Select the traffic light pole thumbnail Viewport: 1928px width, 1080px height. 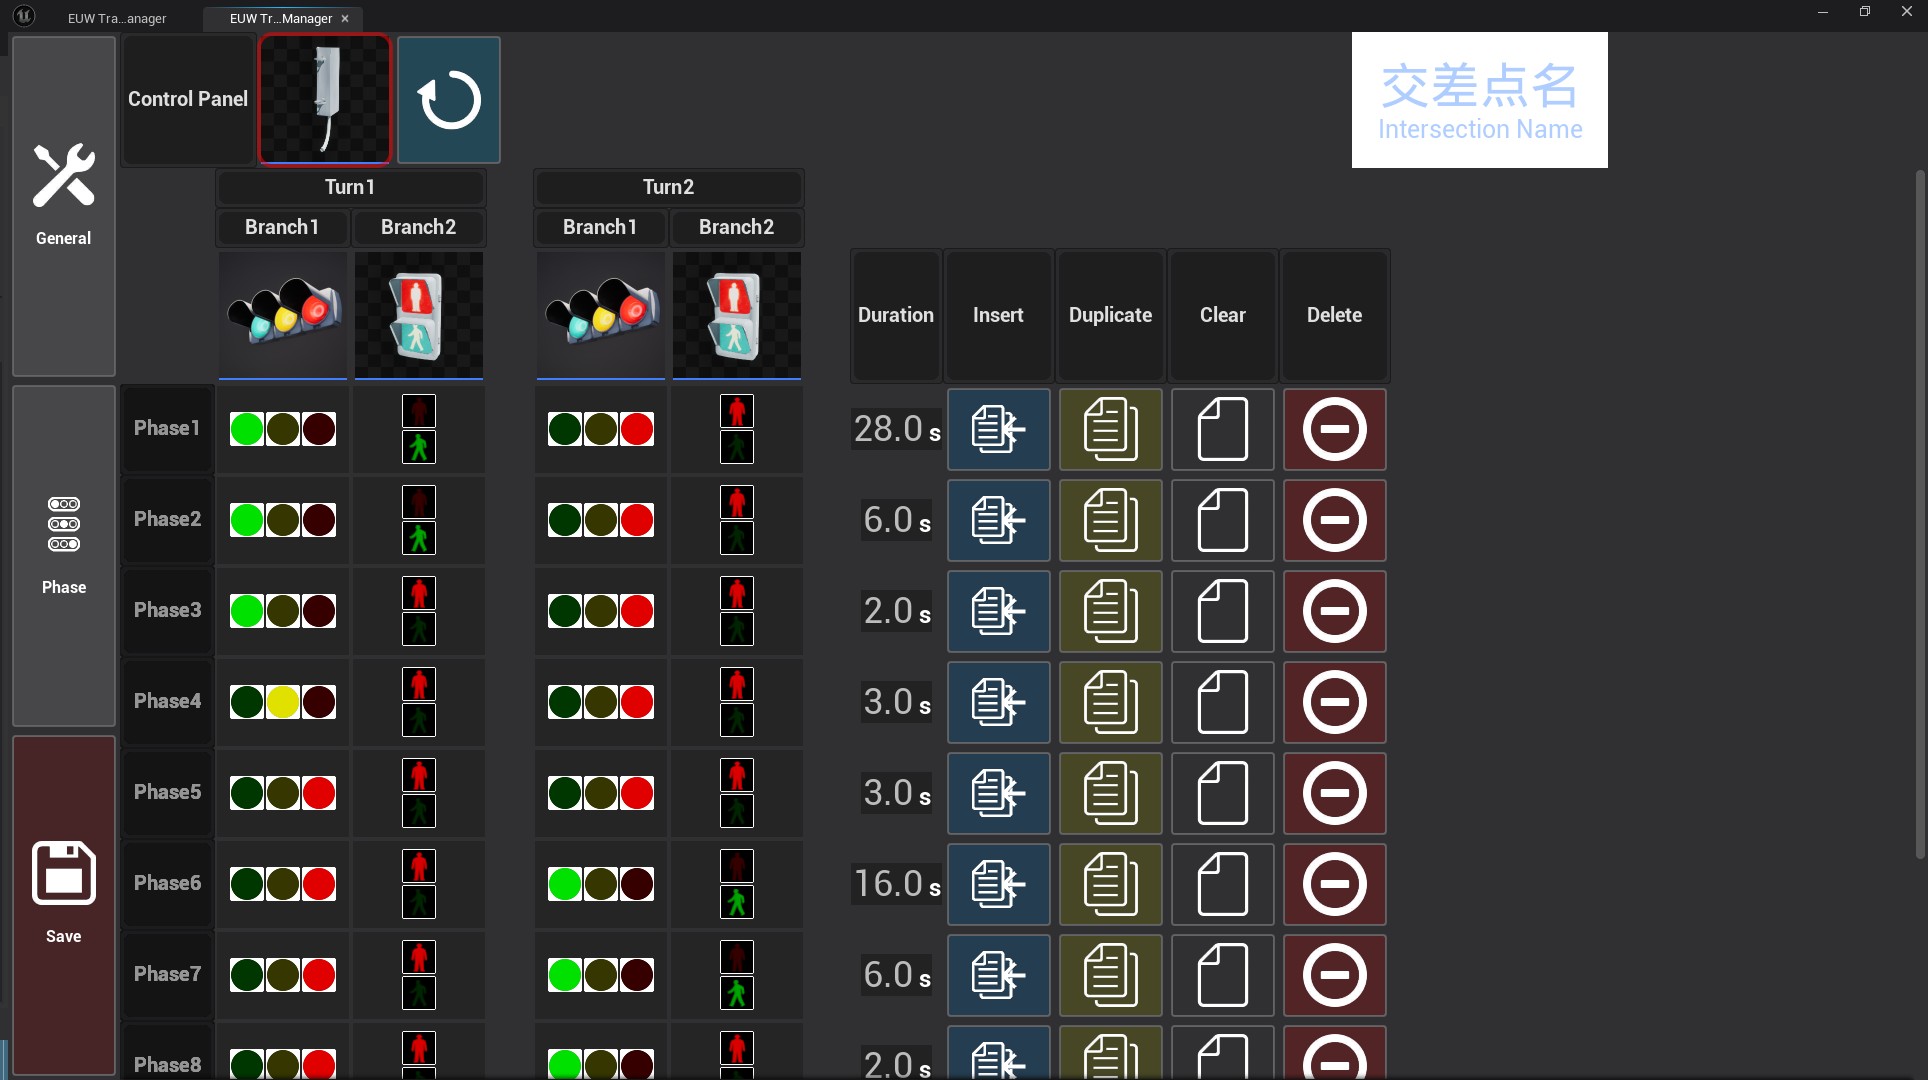pyautogui.click(x=325, y=99)
